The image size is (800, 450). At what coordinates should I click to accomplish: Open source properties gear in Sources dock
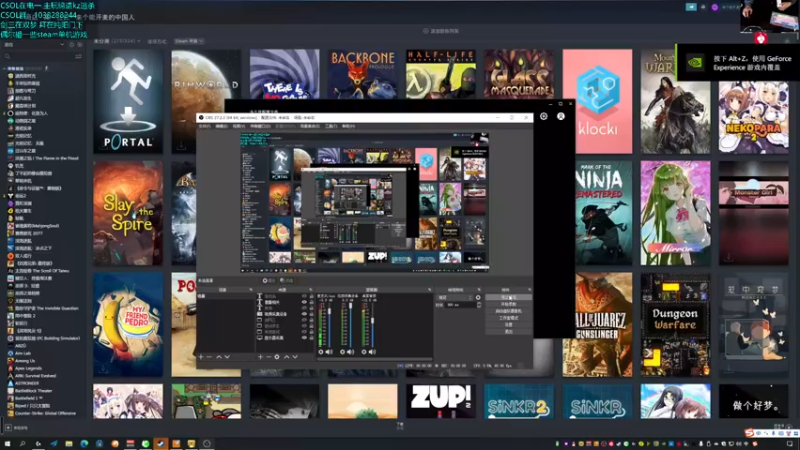(277, 357)
